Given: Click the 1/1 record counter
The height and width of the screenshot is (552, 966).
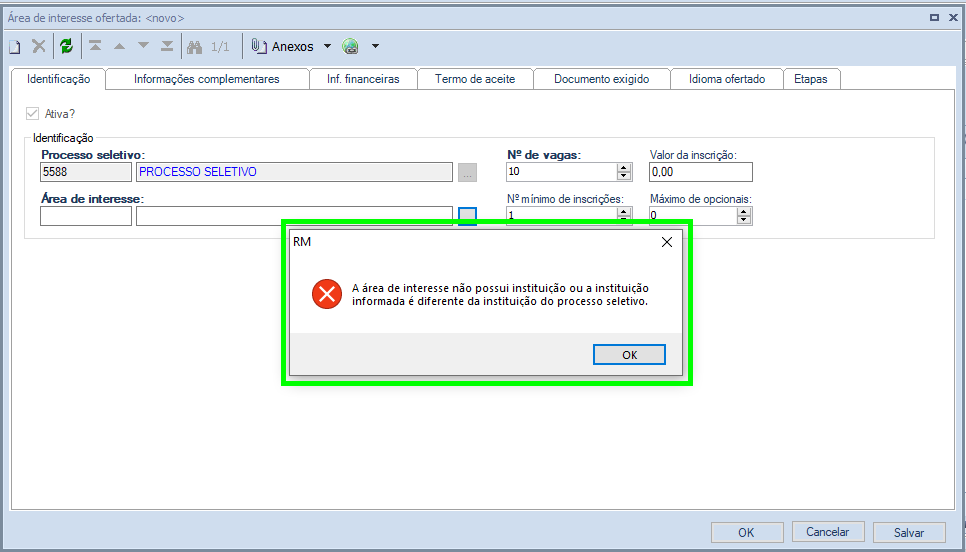Looking at the screenshot, I should (220, 47).
